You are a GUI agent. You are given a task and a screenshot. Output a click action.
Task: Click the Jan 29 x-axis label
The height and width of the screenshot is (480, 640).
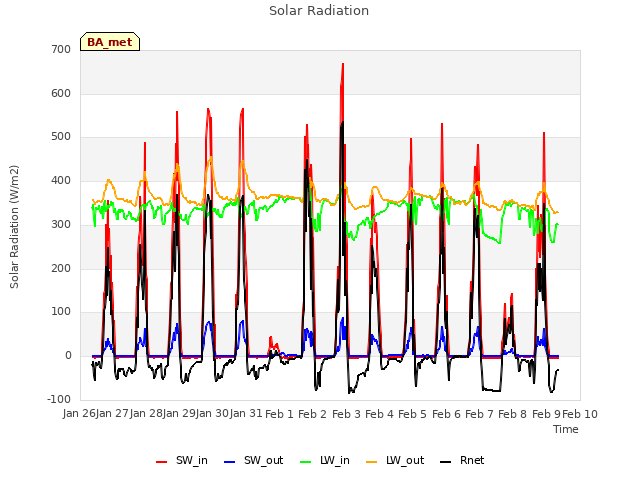point(179,413)
